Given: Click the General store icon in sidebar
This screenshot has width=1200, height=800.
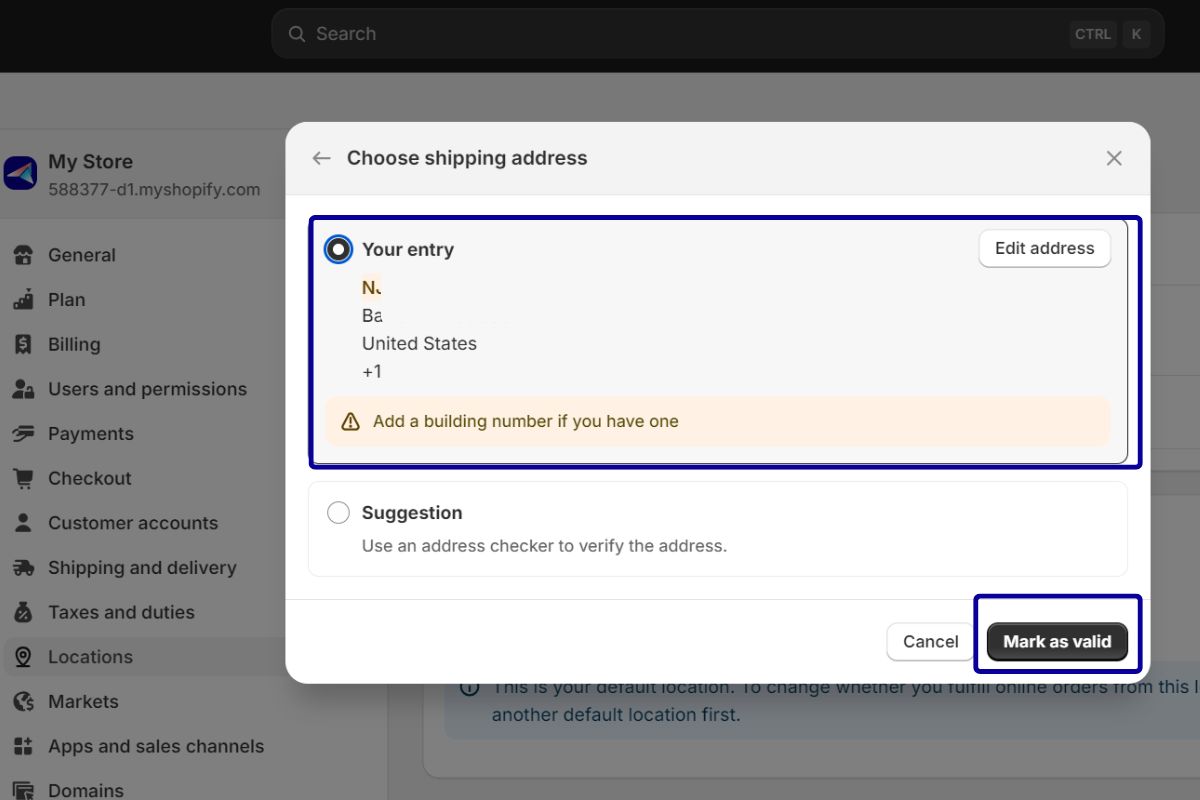Looking at the screenshot, I should coord(24,255).
